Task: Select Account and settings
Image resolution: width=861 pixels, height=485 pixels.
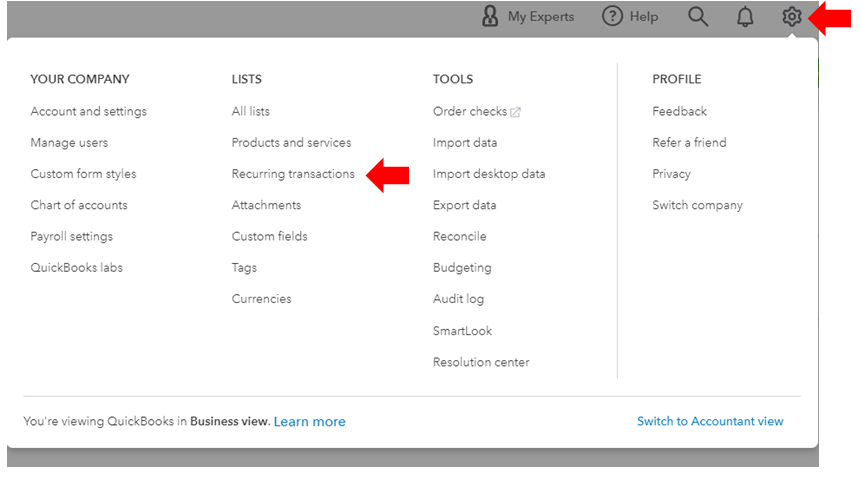Action: pyautogui.click(x=88, y=111)
